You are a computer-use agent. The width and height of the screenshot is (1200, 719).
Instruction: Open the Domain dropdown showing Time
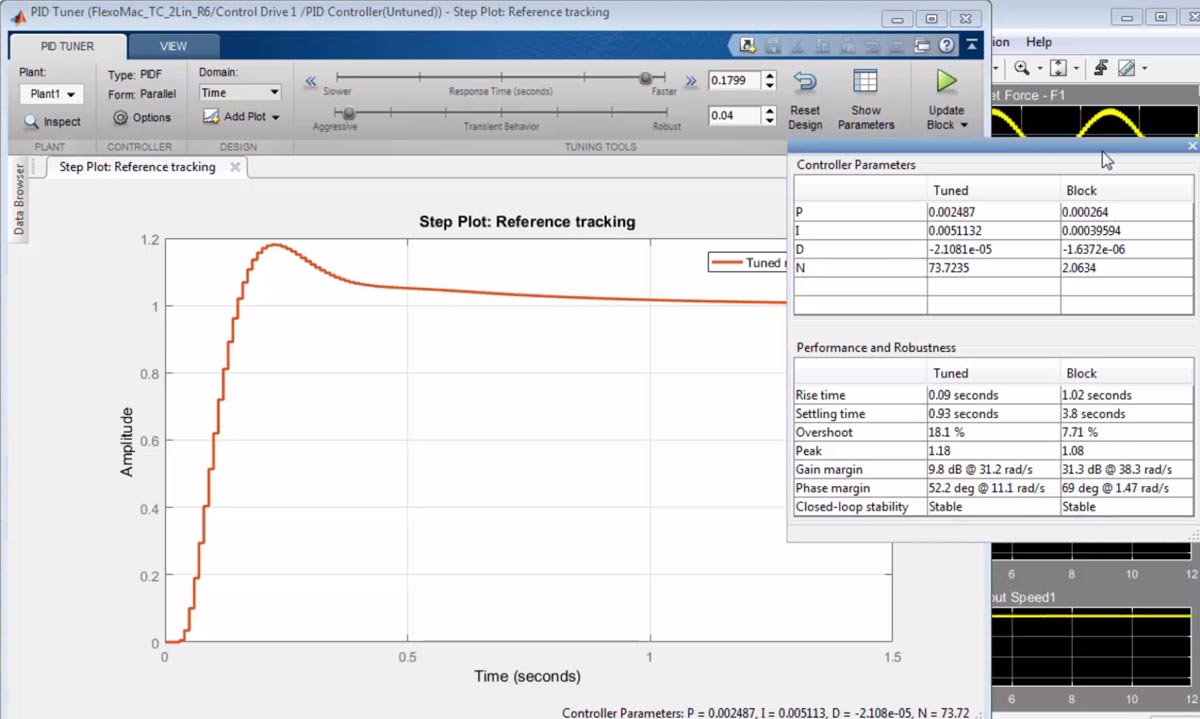pyautogui.click(x=239, y=92)
